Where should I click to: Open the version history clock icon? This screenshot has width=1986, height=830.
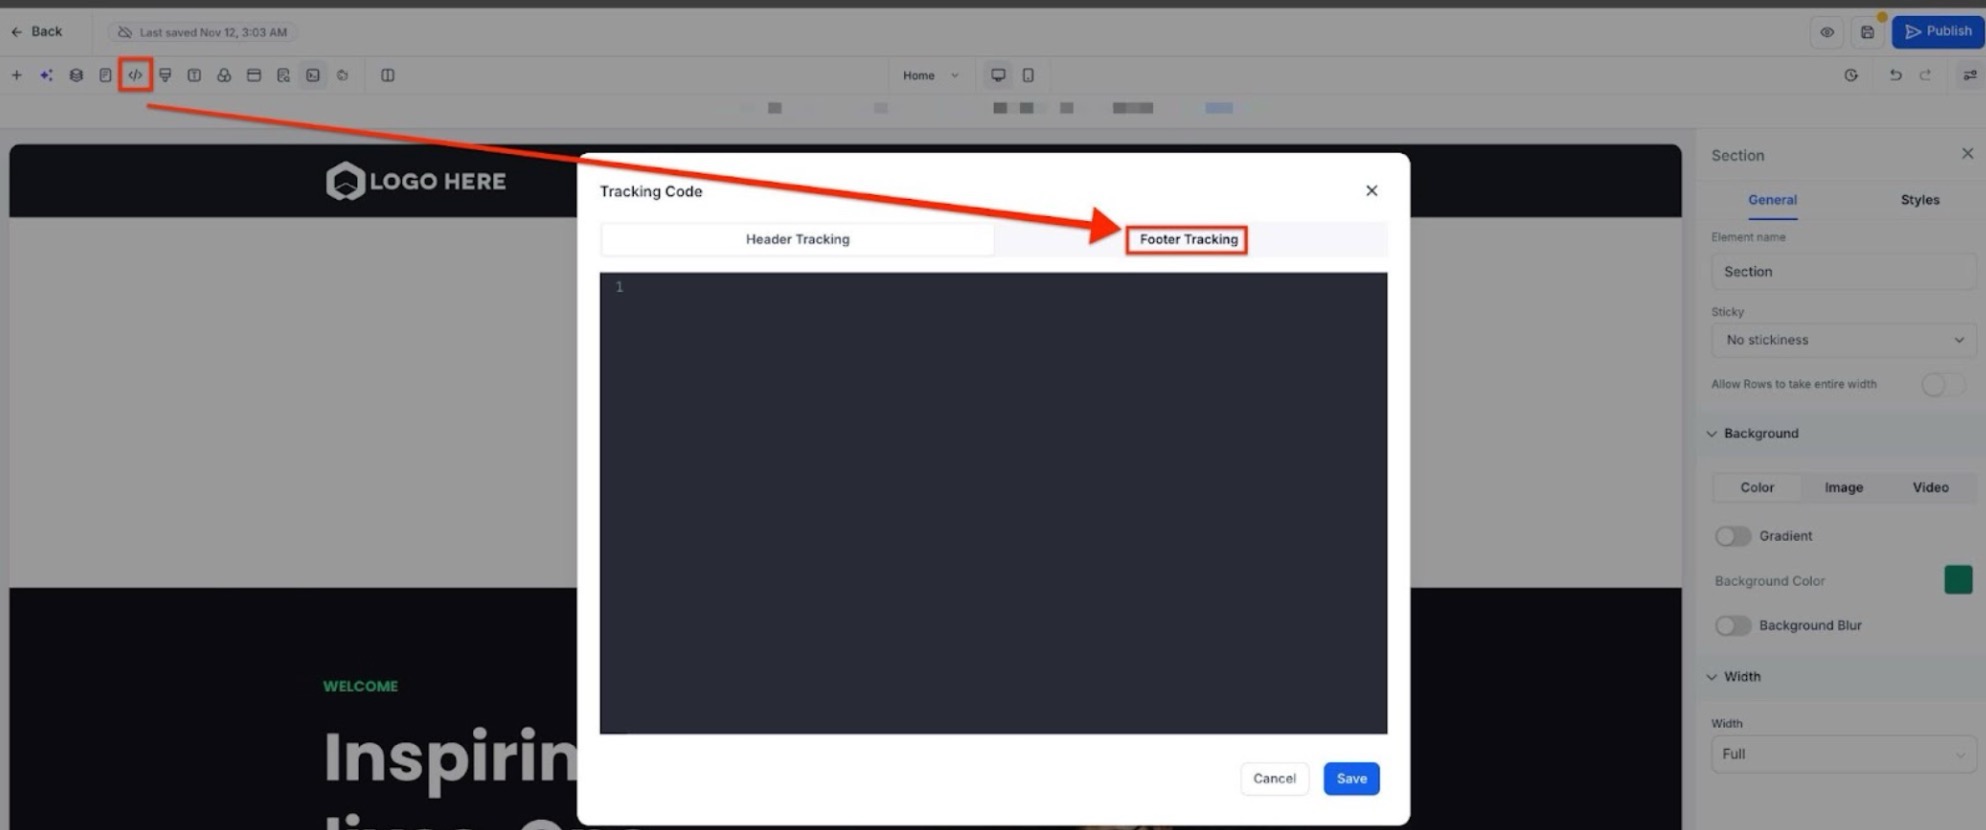[x=1851, y=75]
